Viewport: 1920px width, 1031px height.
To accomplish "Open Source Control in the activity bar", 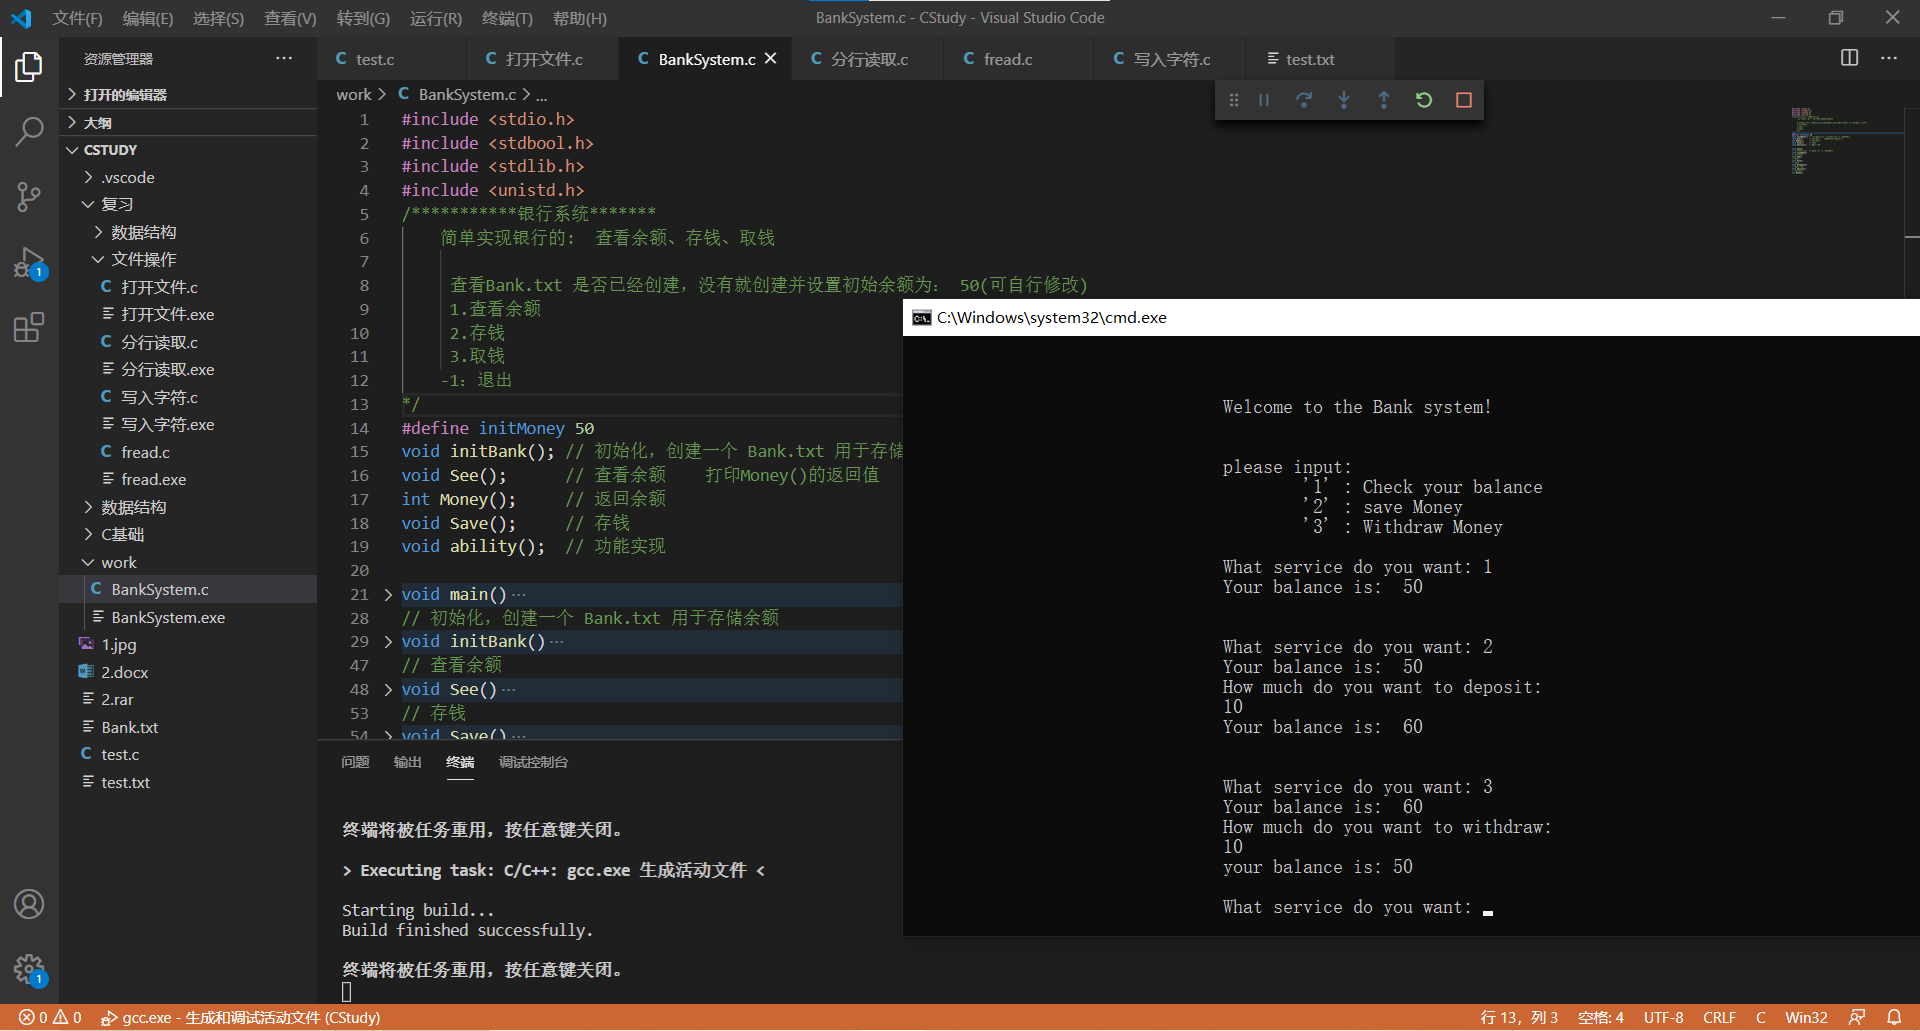I will pos(29,197).
